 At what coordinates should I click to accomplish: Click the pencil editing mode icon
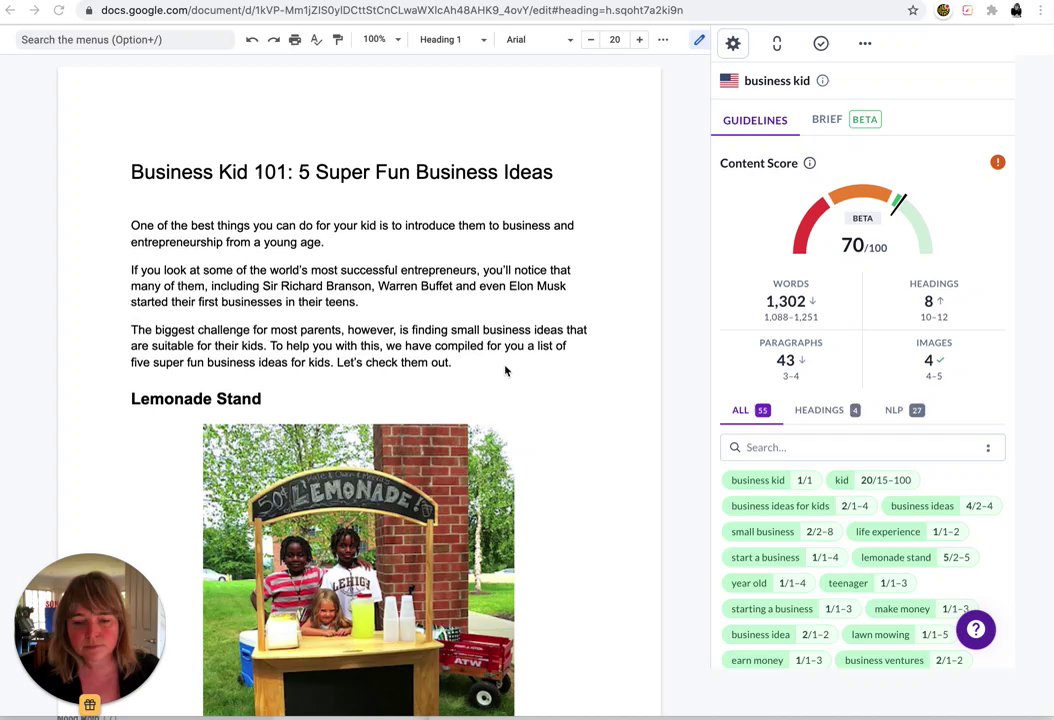699,40
